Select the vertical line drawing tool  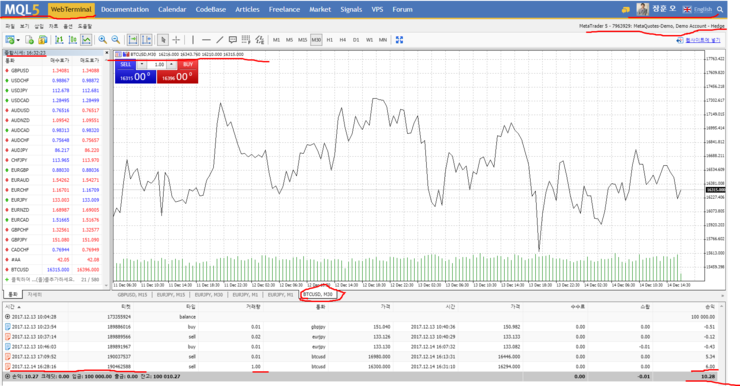click(193, 40)
